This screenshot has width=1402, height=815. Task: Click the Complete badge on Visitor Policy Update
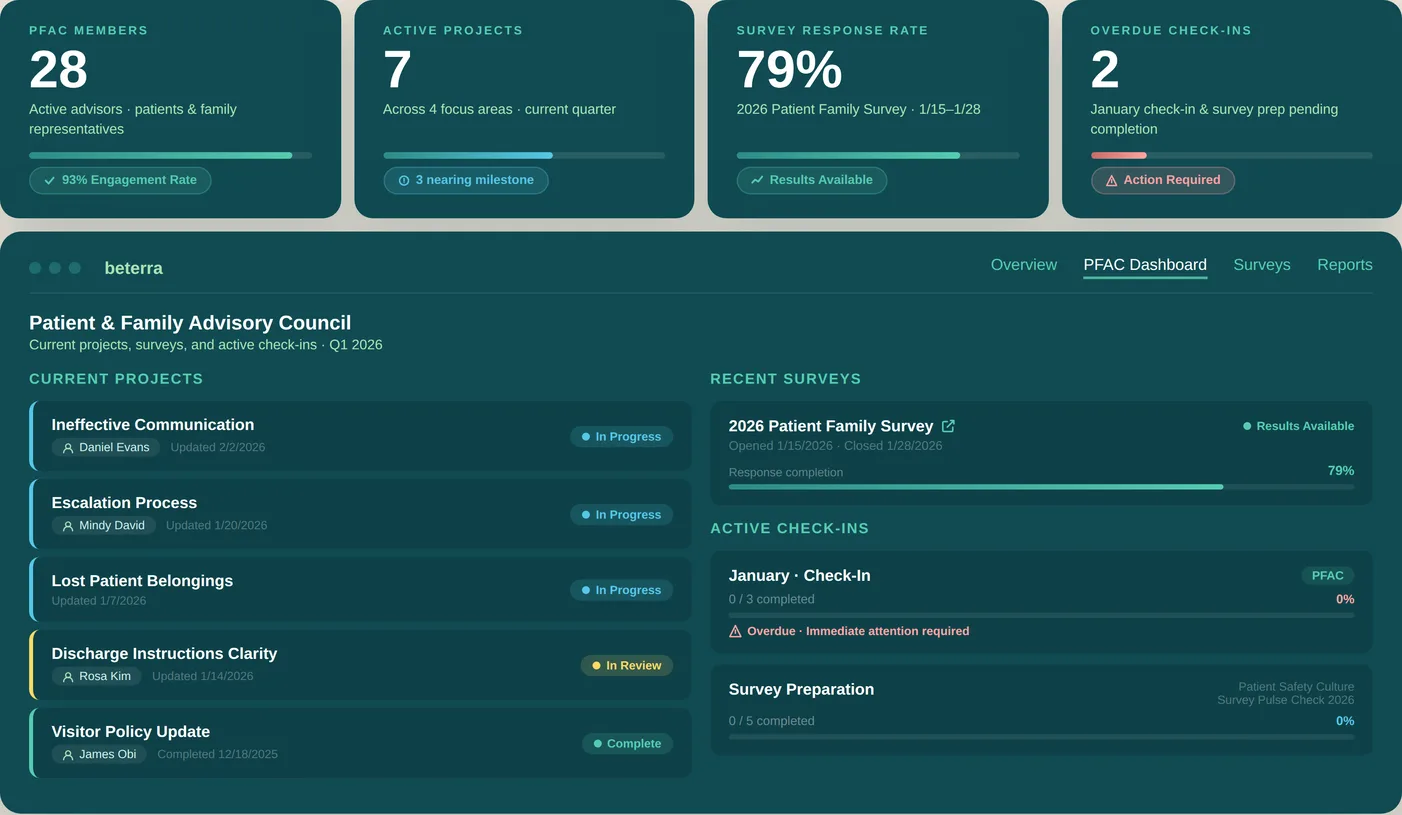pos(627,743)
